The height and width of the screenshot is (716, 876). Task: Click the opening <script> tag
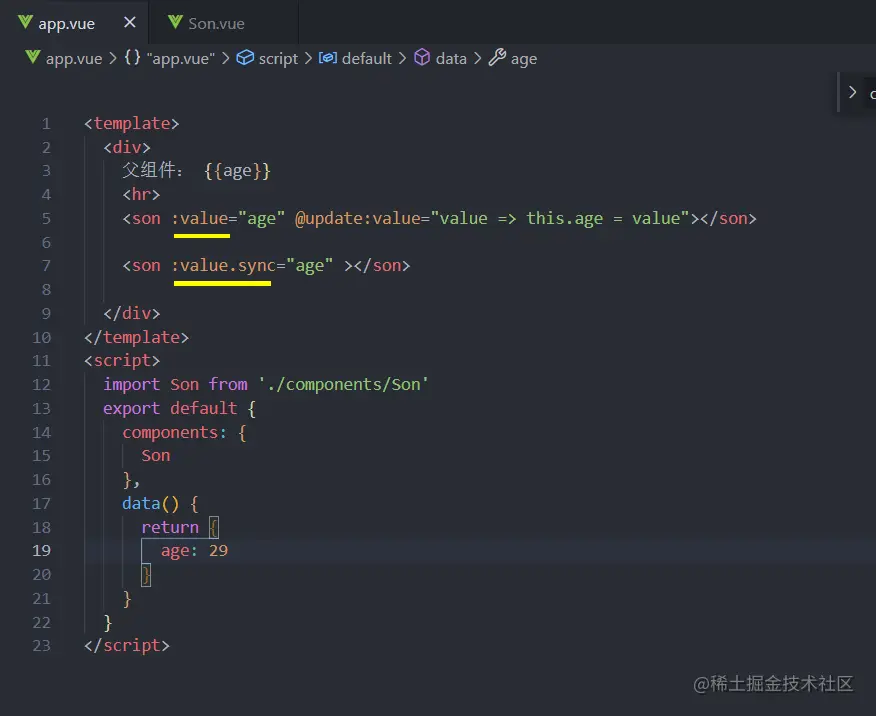tap(122, 361)
